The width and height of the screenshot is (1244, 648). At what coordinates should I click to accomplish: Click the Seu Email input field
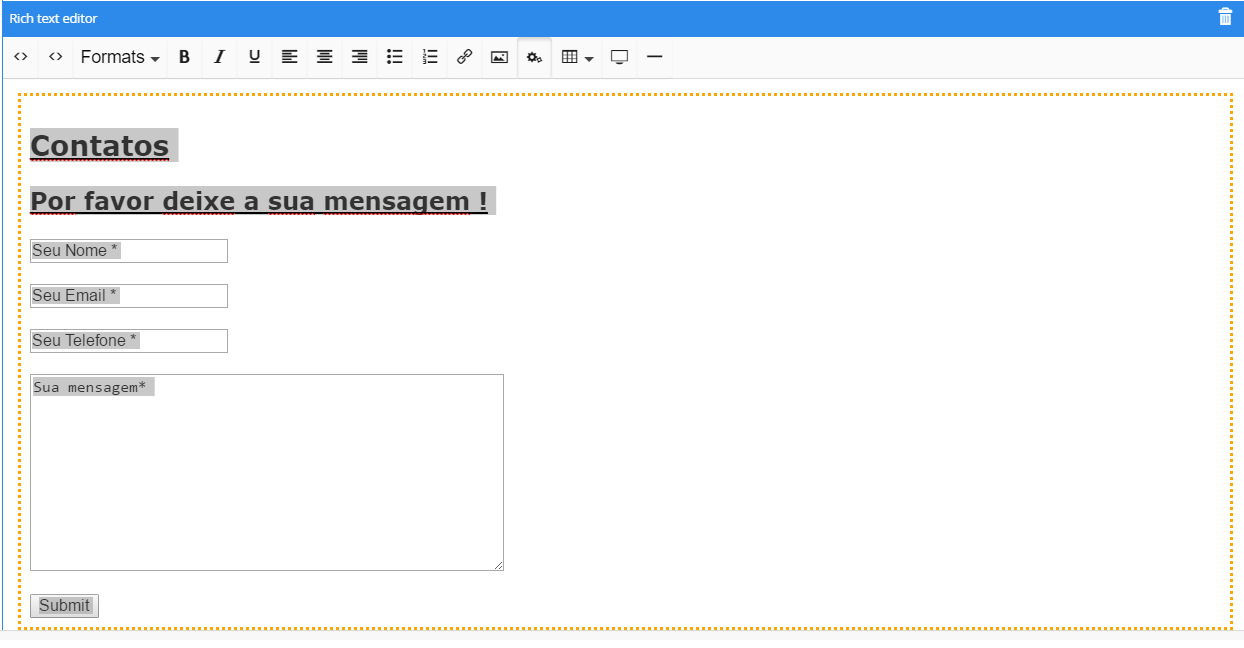129,296
